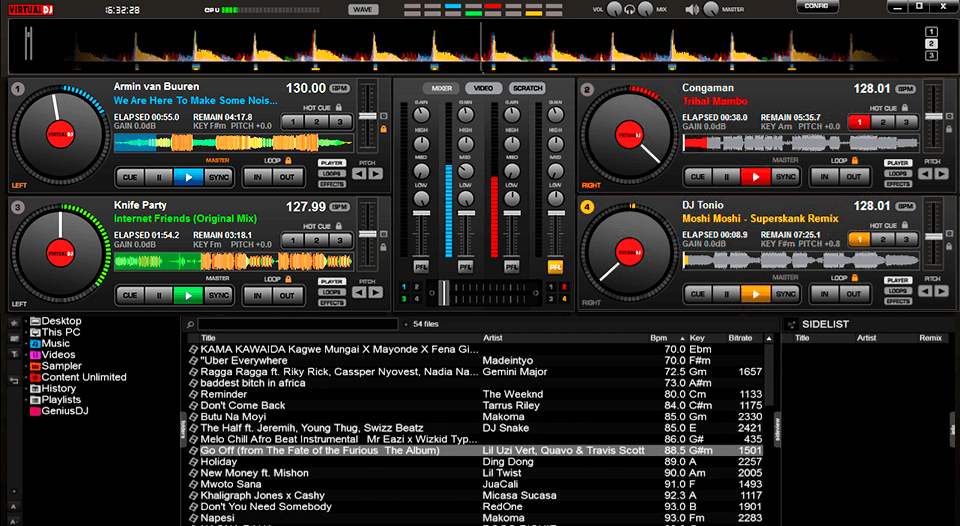Click the master speaker icon
The width and height of the screenshot is (960, 526).
(692, 9)
